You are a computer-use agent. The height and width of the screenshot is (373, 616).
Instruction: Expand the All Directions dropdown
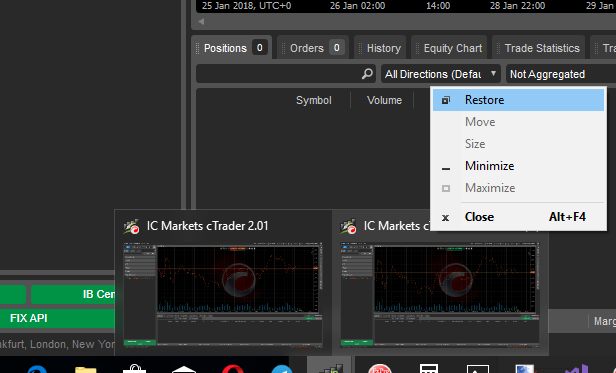coord(441,74)
